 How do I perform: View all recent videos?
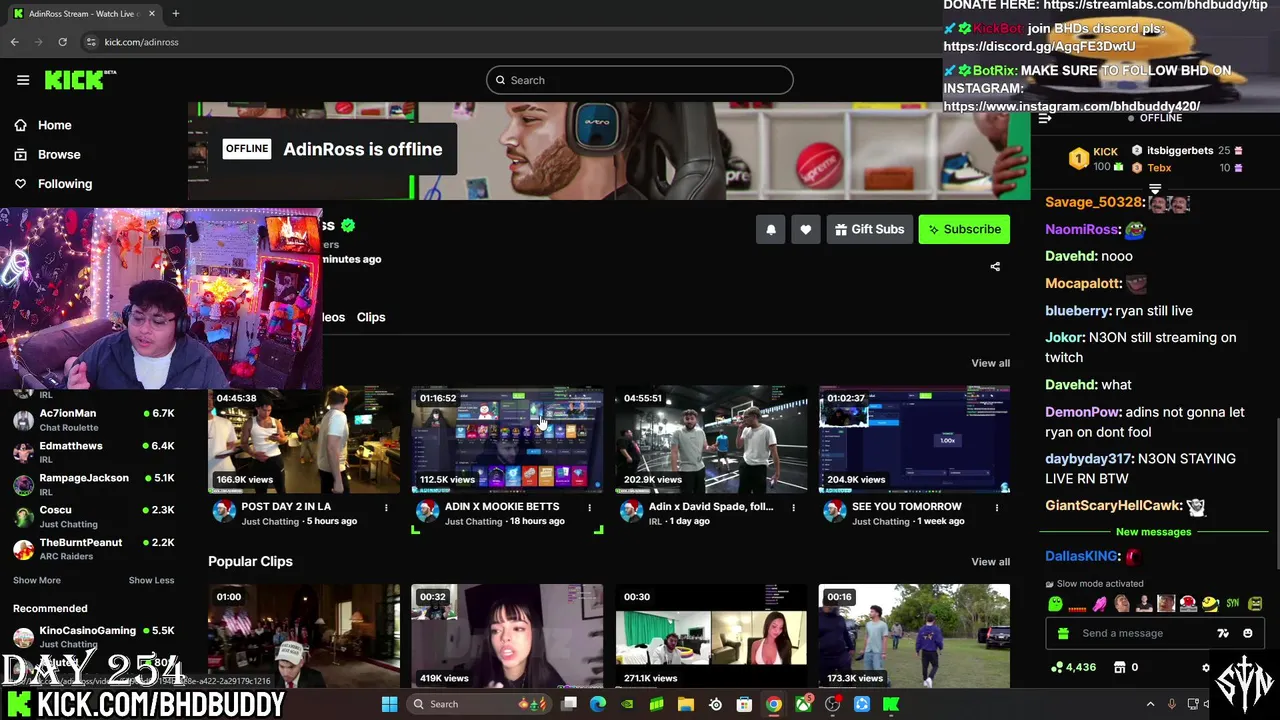(x=990, y=363)
